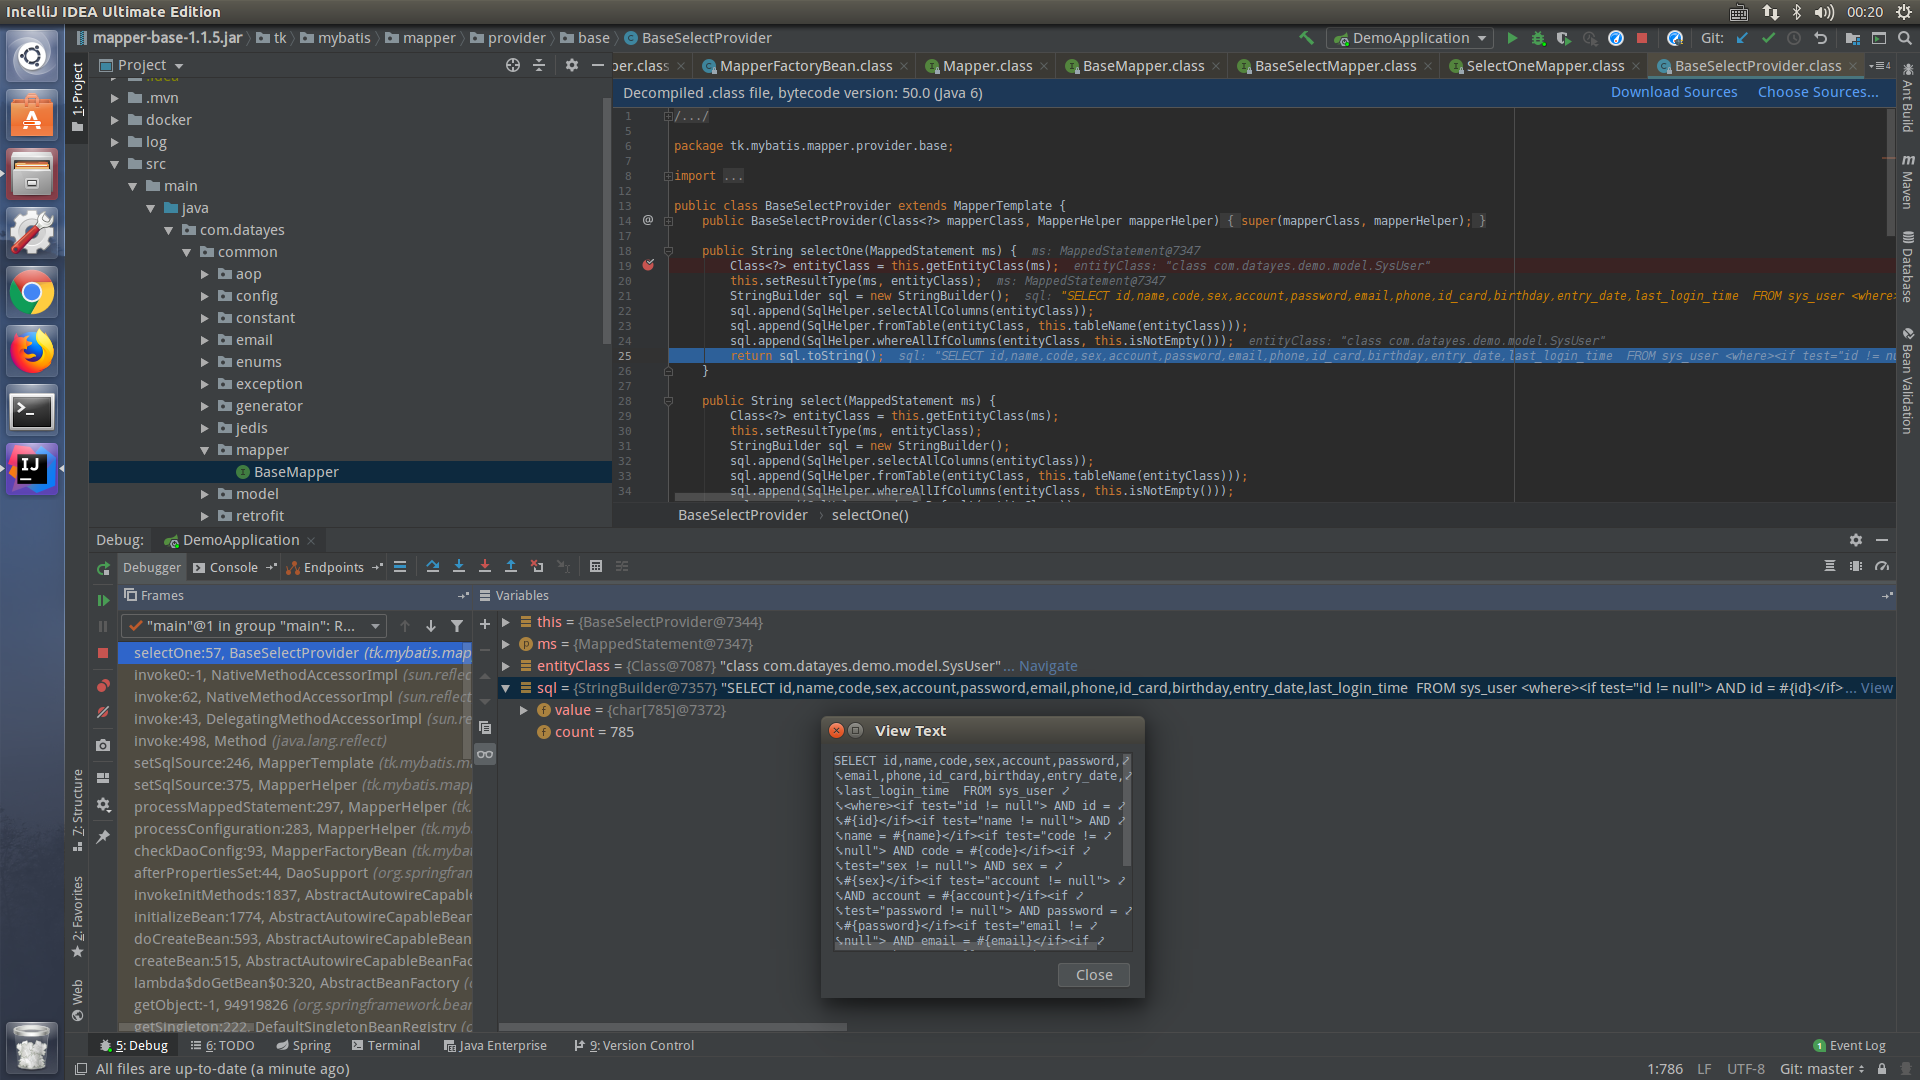
Task: Open the Endpoints tab in debug panel
Action: [333, 567]
